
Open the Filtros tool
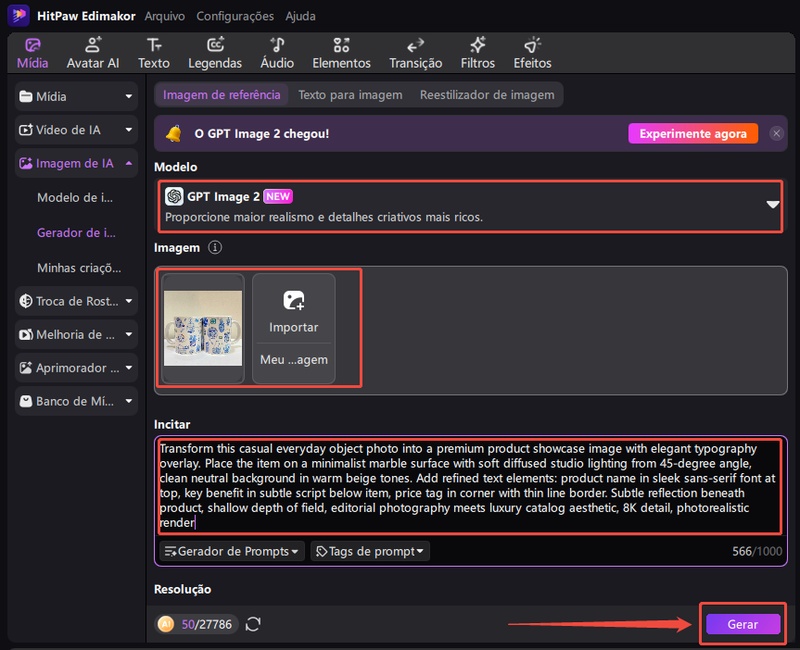point(478,54)
